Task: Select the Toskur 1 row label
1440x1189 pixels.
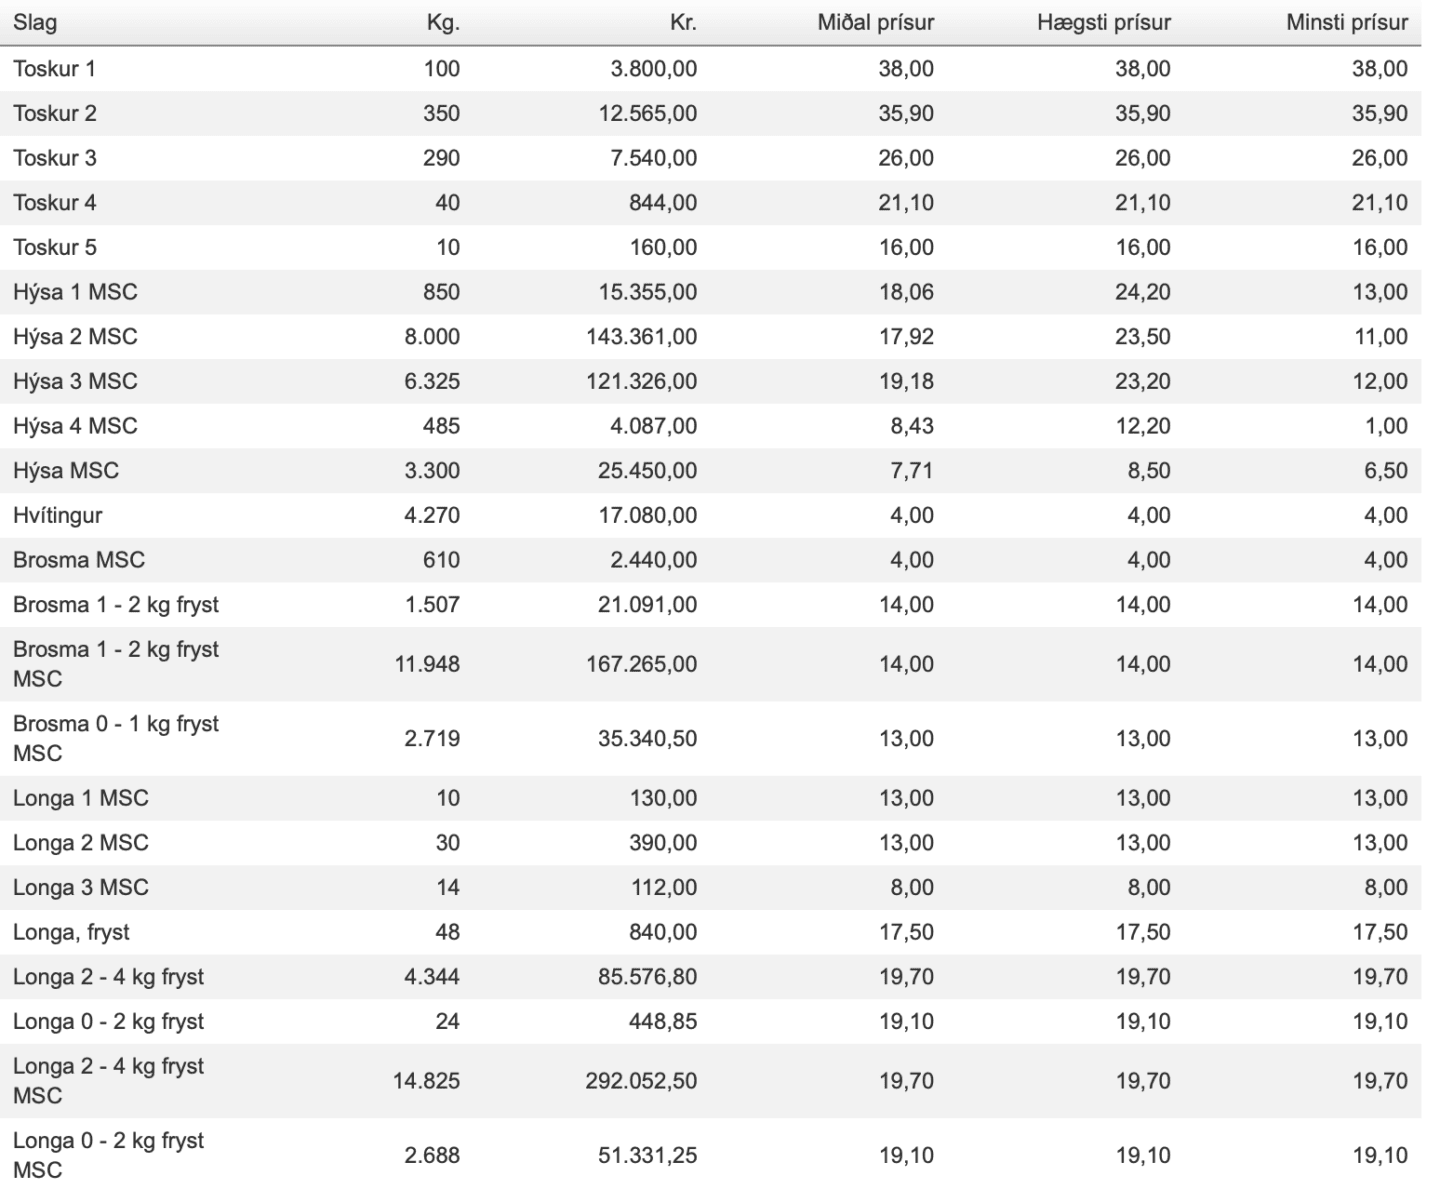Action: [x=54, y=69]
